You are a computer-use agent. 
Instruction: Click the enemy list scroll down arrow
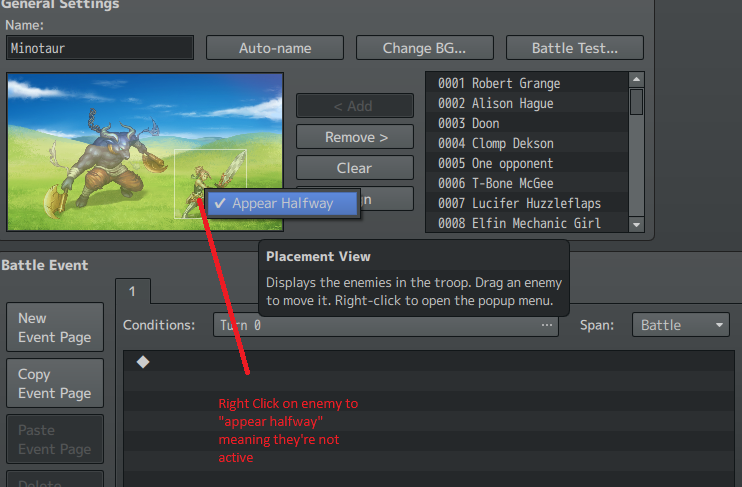tap(636, 225)
